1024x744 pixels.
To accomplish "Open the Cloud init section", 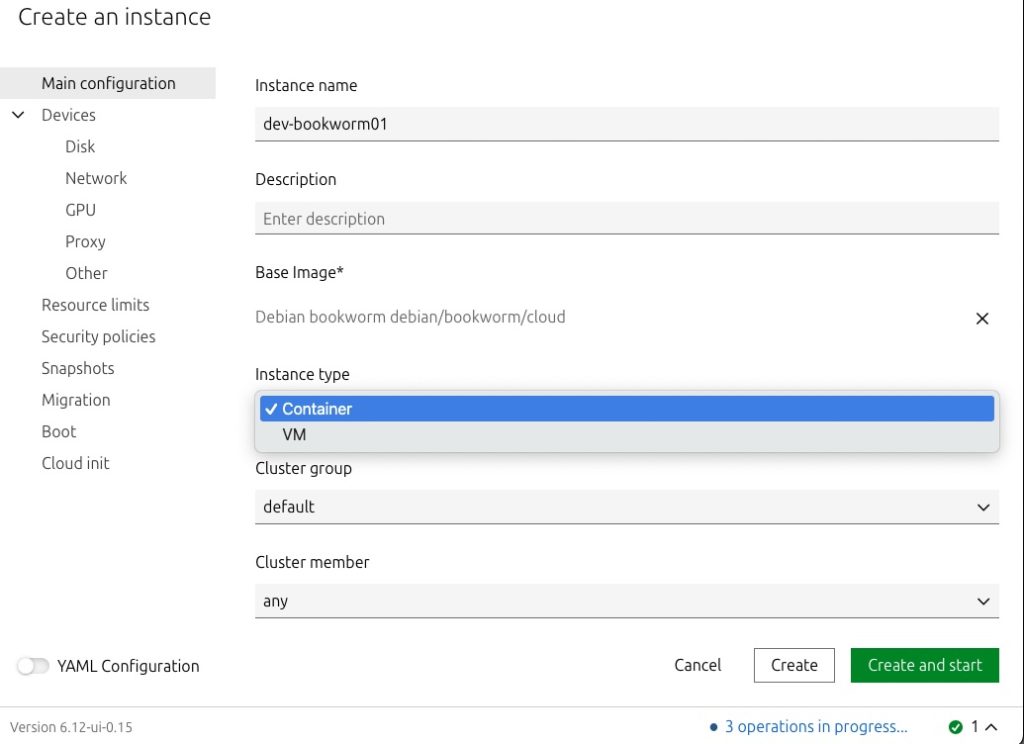I will pos(75,463).
